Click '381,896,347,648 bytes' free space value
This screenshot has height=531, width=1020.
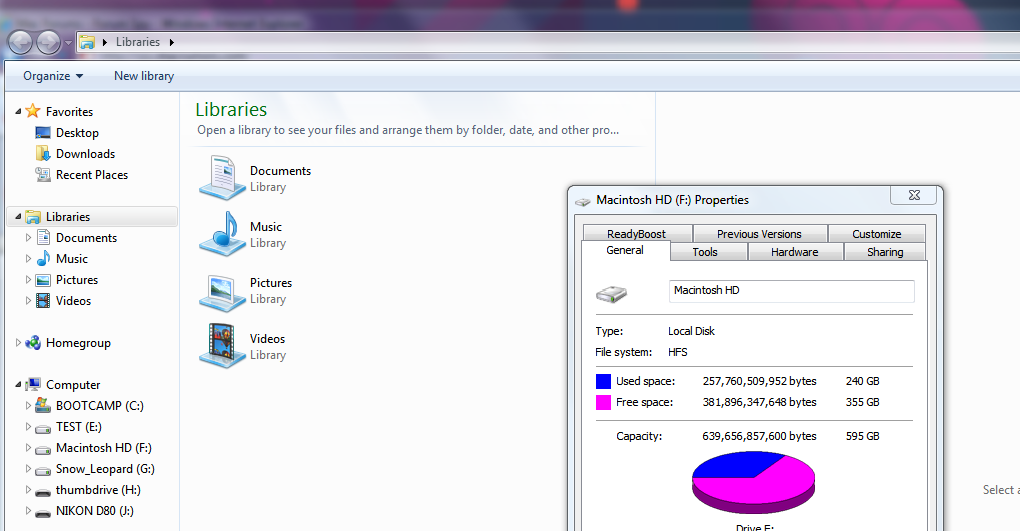point(759,402)
